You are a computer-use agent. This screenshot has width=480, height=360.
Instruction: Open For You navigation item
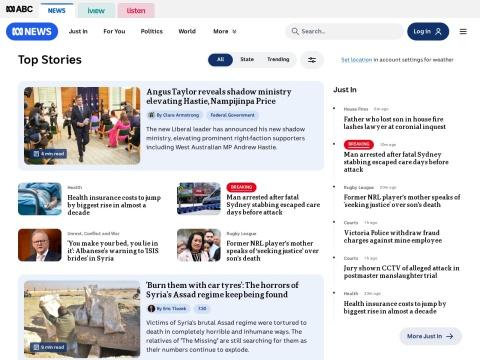click(x=114, y=31)
